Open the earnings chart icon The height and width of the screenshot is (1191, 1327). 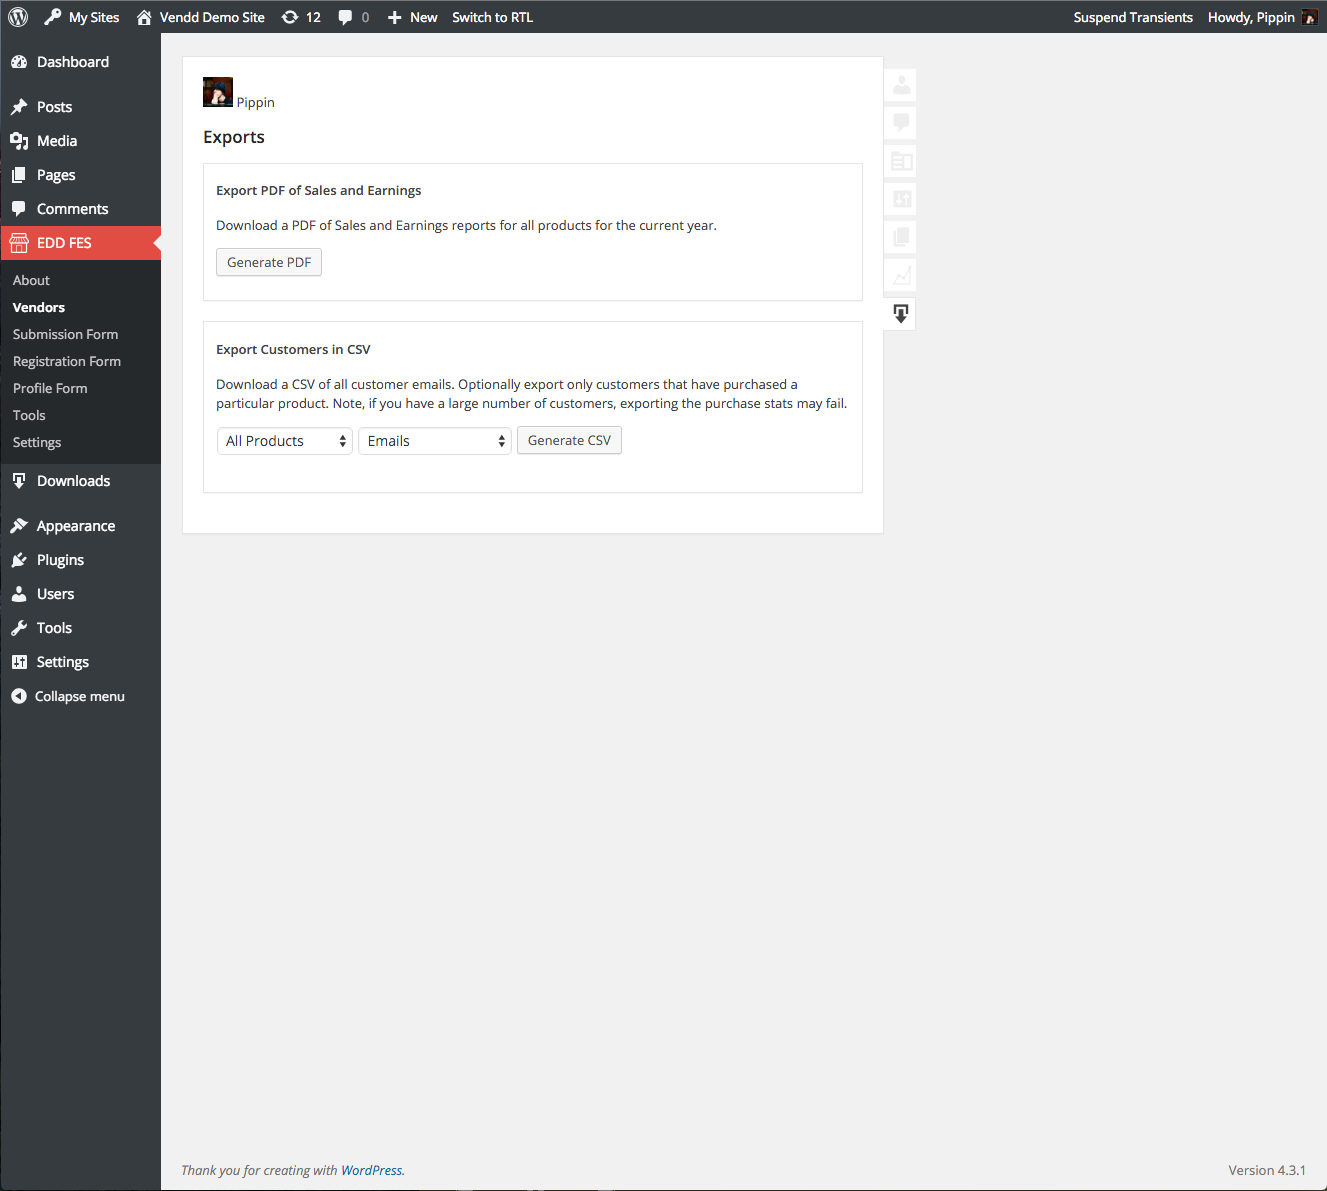899,275
